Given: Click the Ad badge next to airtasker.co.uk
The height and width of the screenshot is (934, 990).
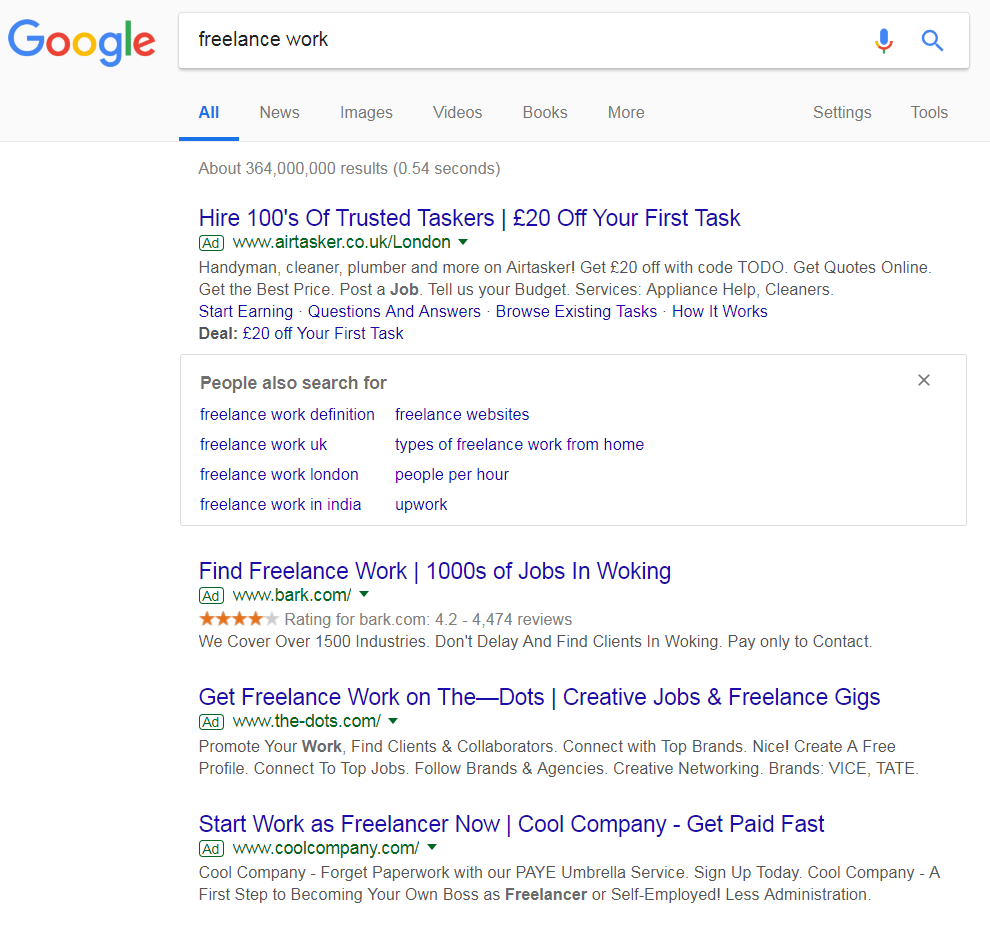Looking at the screenshot, I should click(x=212, y=243).
